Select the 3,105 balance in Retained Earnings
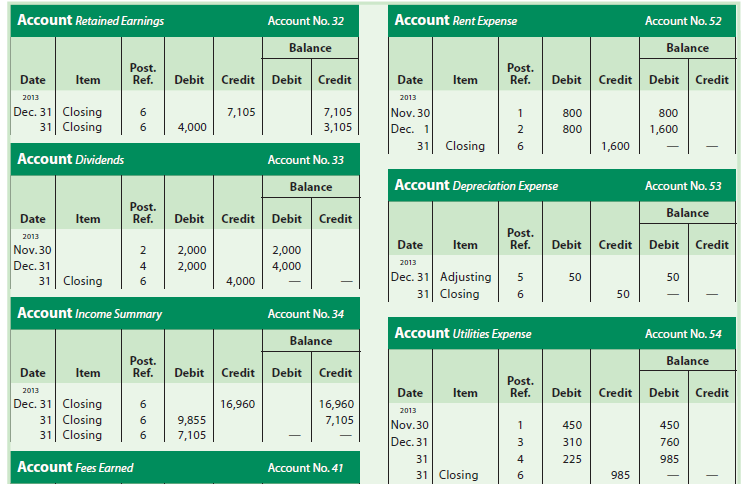The image size is (742, 484). click(336, 127)
